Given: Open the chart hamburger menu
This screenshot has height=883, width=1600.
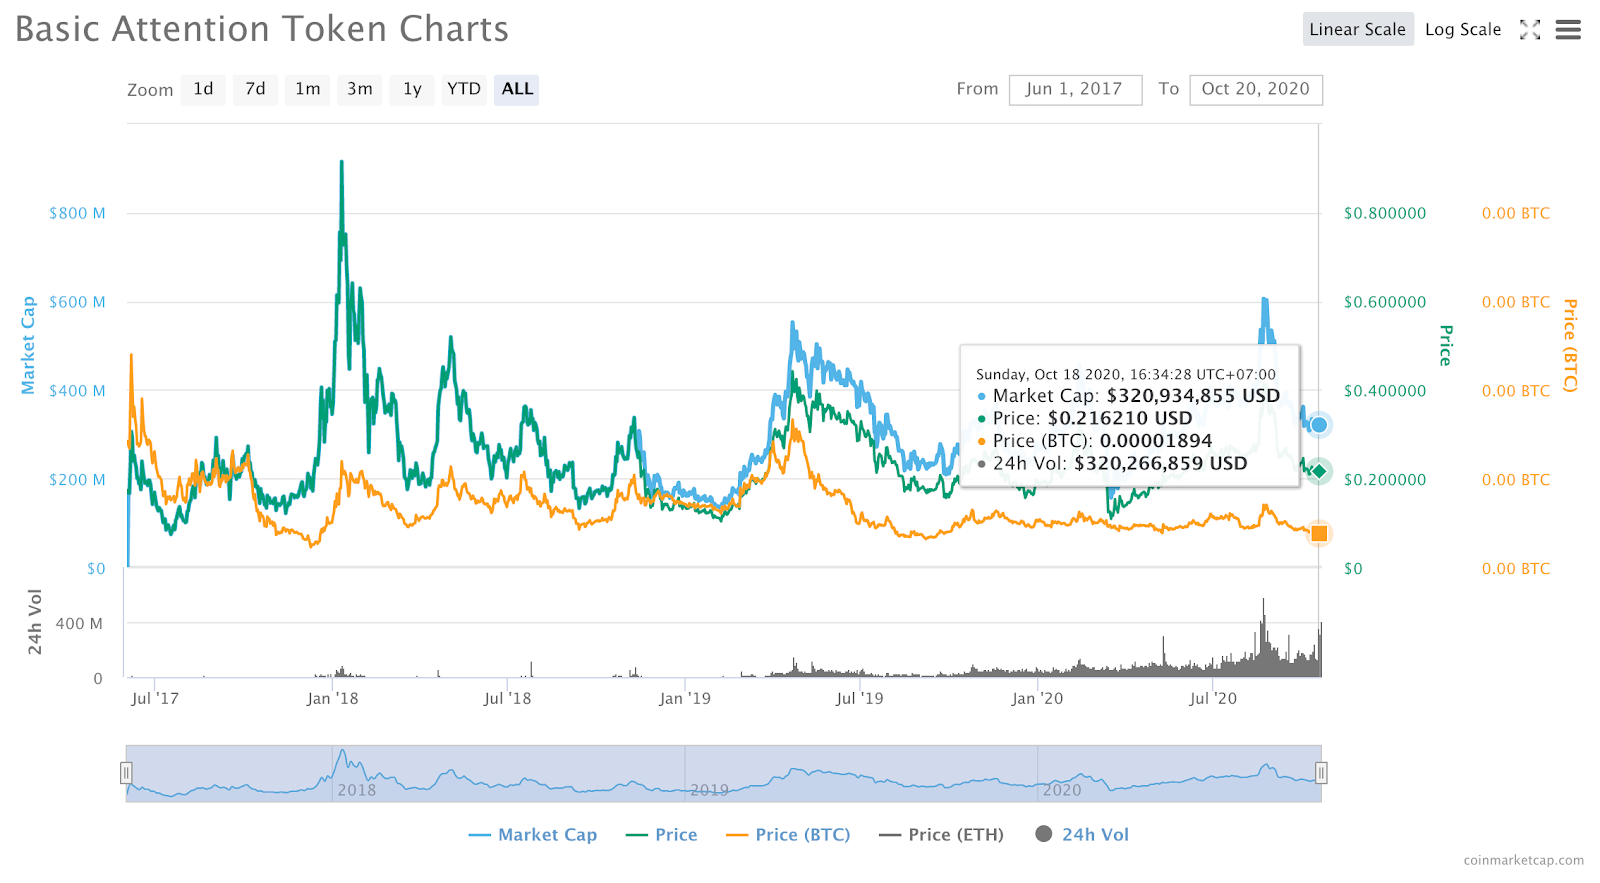Looking at the screenshot, I should tap(1568, 30).
